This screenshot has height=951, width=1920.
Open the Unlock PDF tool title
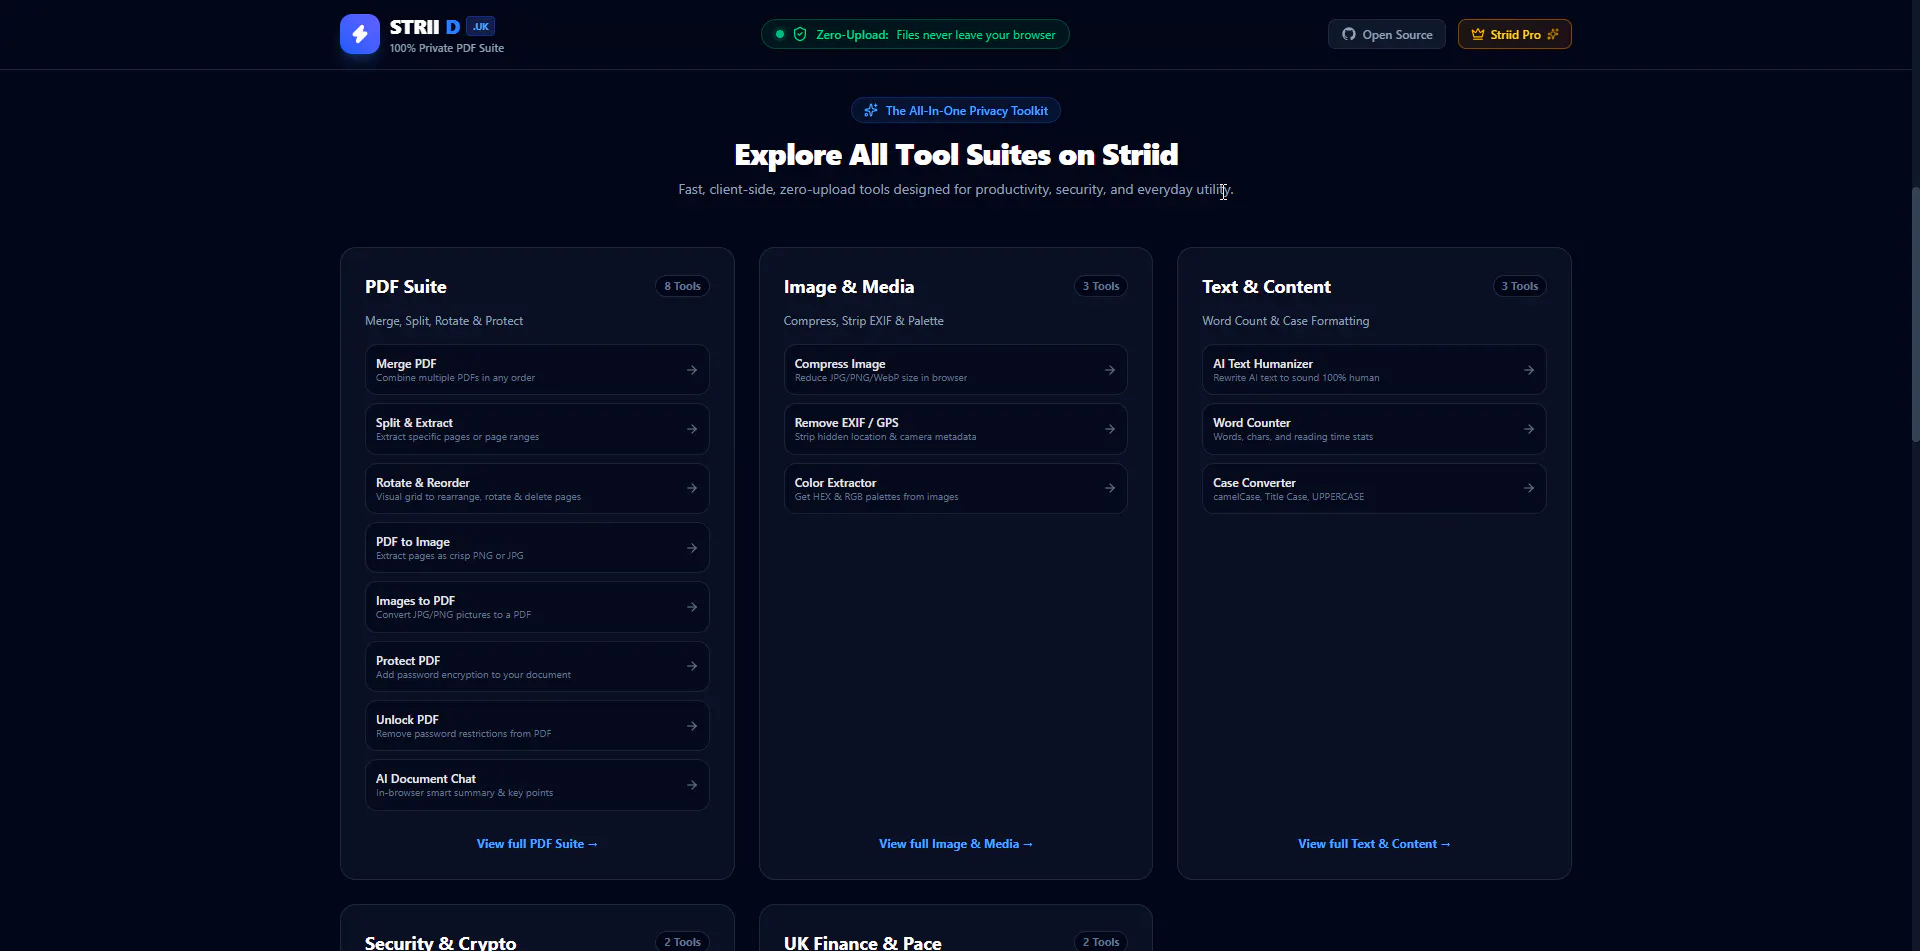tap(407, 720)
